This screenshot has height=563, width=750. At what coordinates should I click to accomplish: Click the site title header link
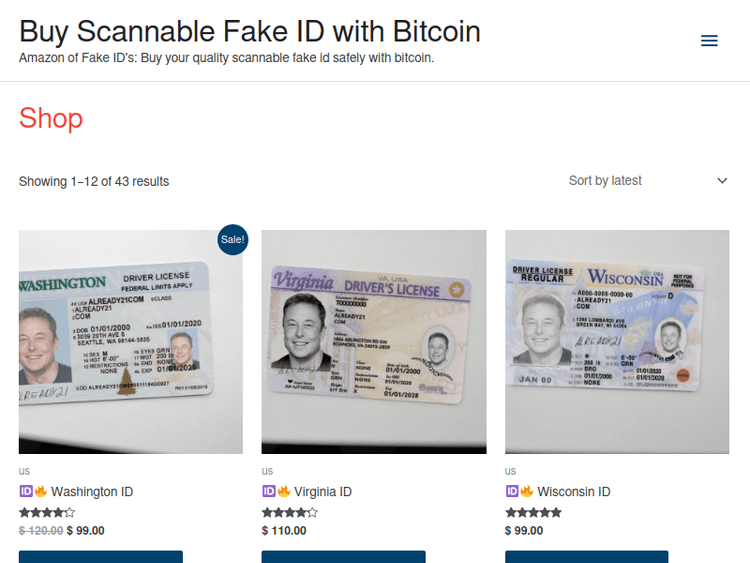tap(250, 32)
